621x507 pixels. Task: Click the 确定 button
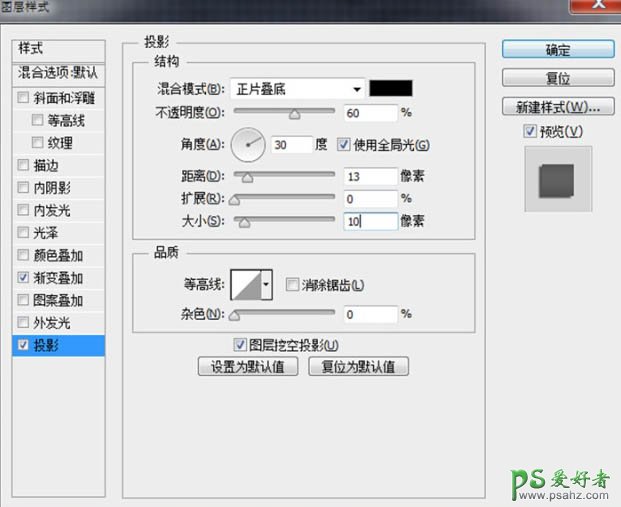557,50
